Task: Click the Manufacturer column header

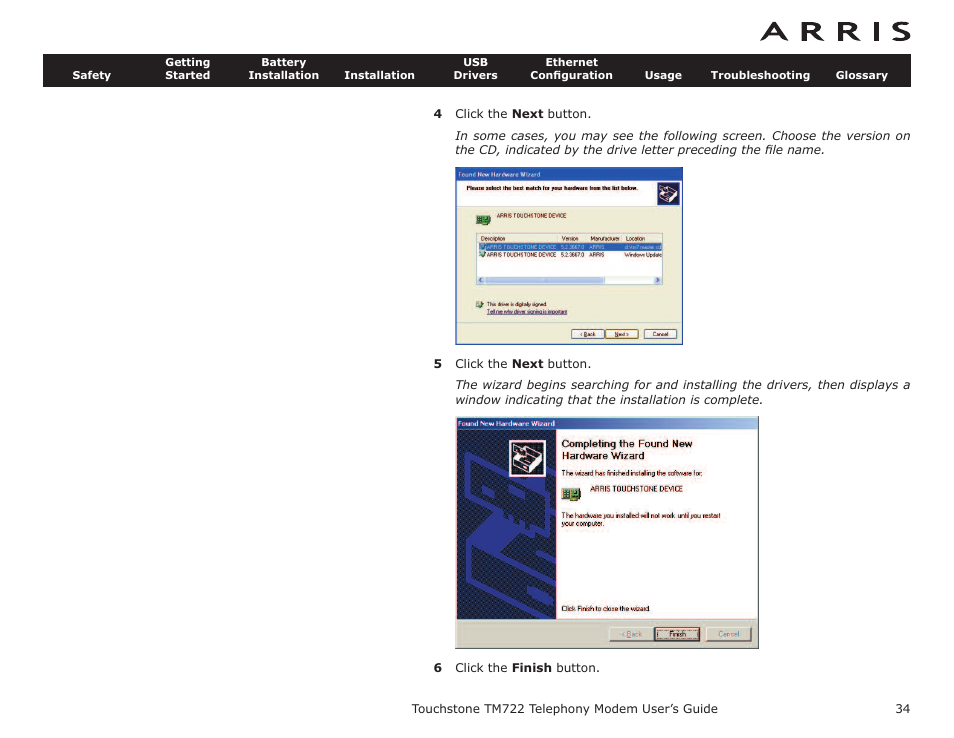Action: click(x=605, y=238)
